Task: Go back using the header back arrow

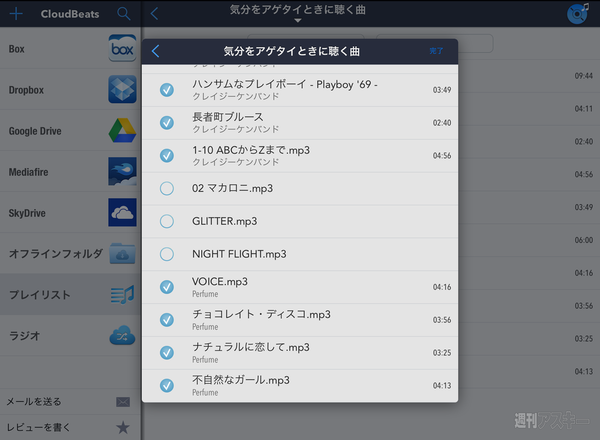Action: (154, 14)
